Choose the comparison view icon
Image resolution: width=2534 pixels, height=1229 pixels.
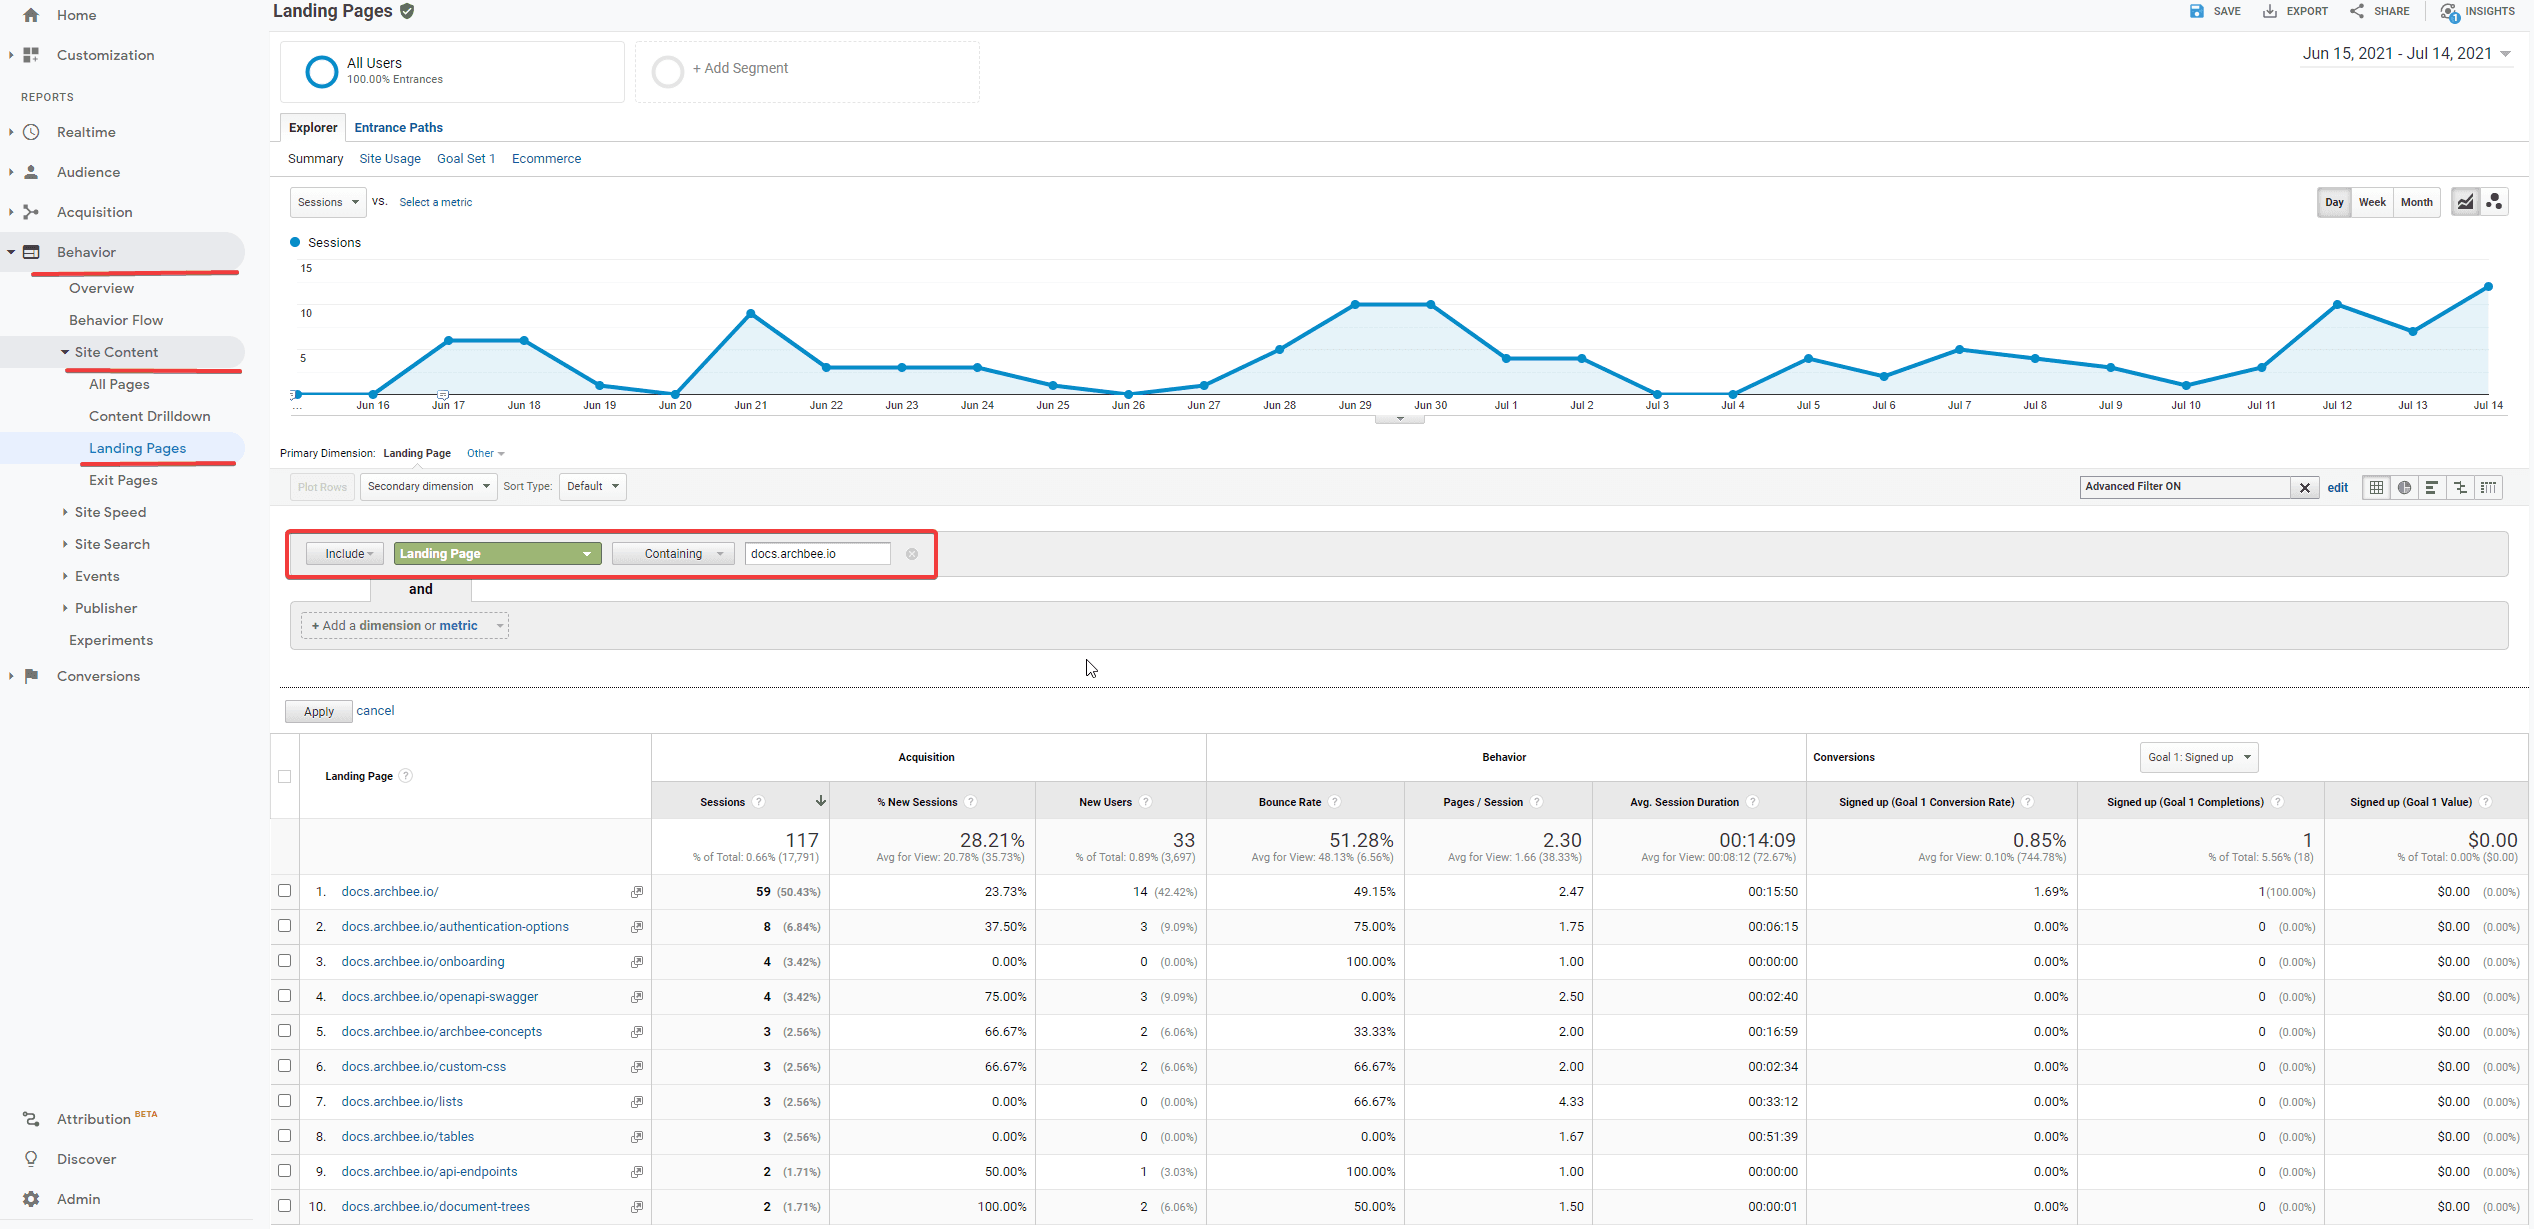(2460, 487)
